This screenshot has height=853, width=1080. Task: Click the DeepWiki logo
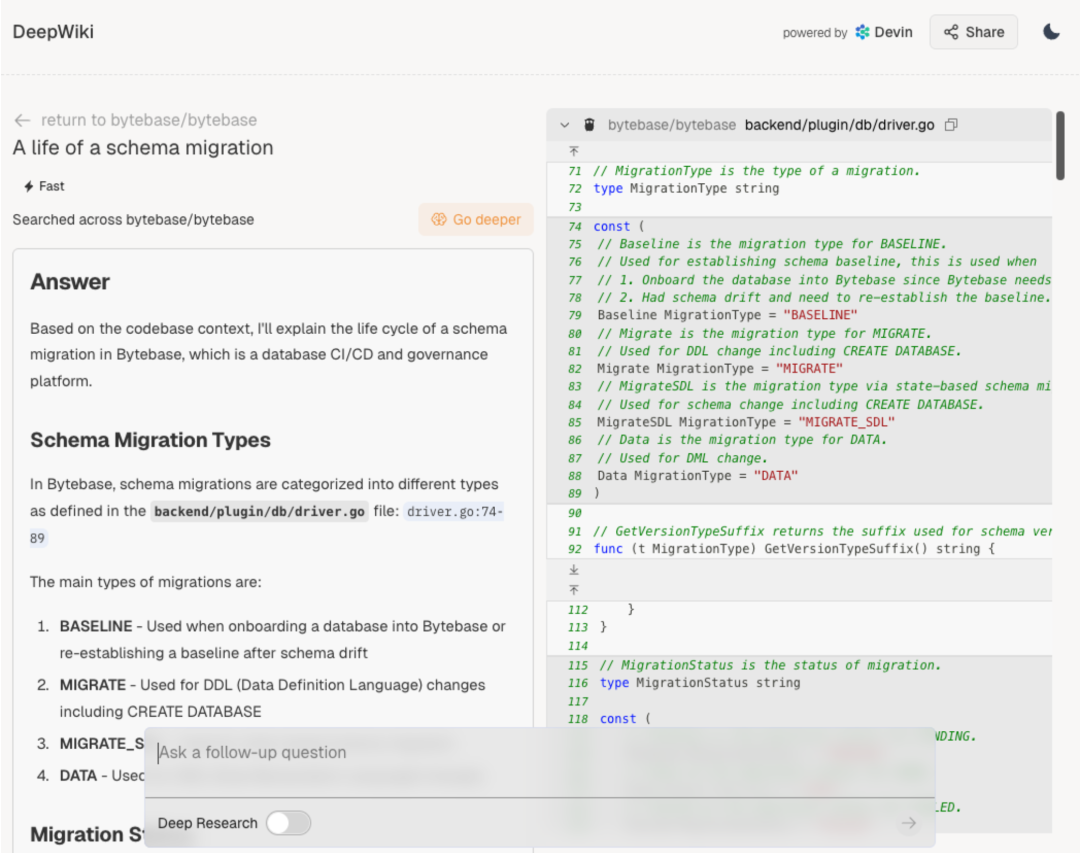click(x=53, y=32)
